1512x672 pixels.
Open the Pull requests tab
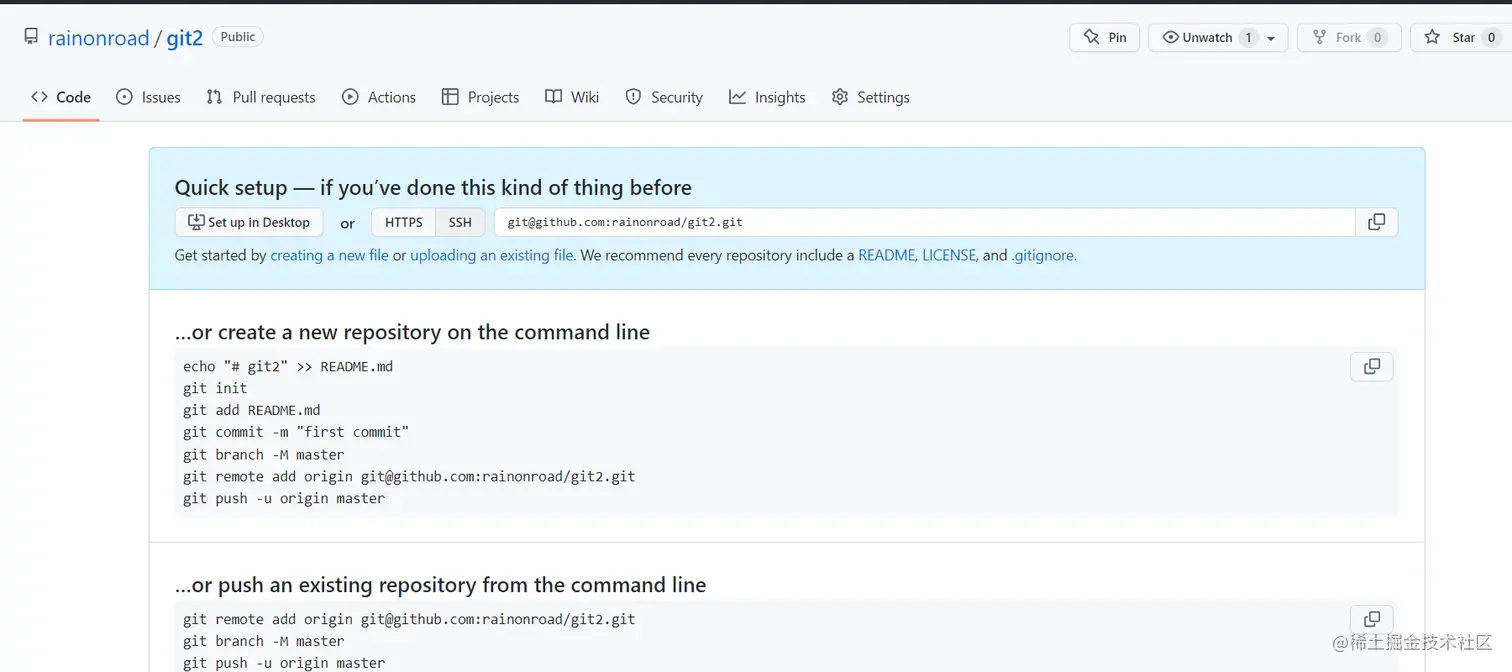click(260, 97)
